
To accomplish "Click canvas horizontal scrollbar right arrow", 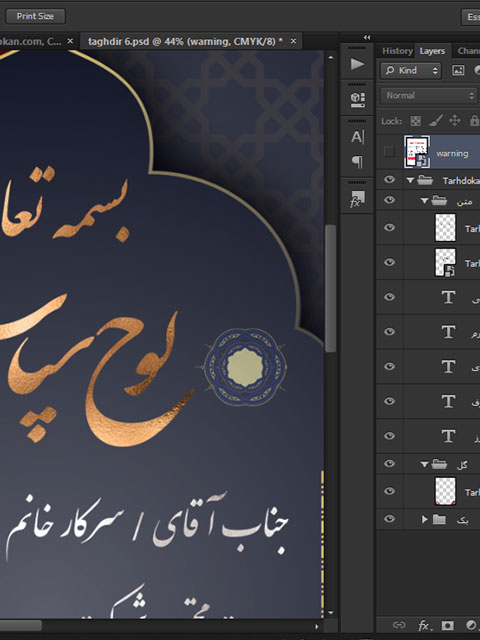I will (x=317, y=626).
